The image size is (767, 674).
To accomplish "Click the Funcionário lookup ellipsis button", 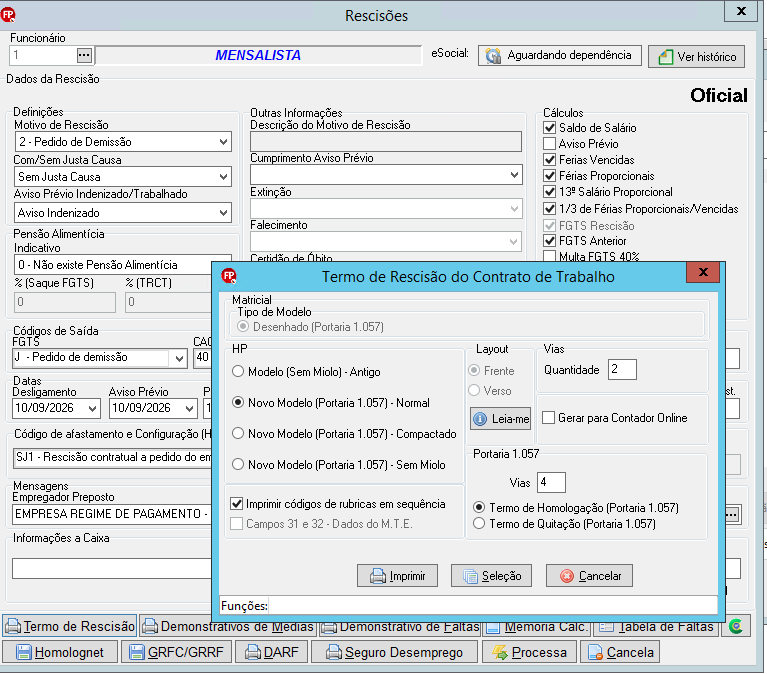I will click(84, 55).
